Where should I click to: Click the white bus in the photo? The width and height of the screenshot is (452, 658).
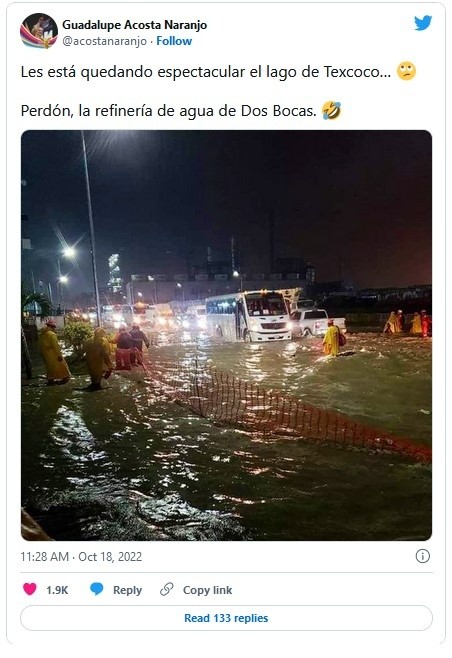[249, 316]
